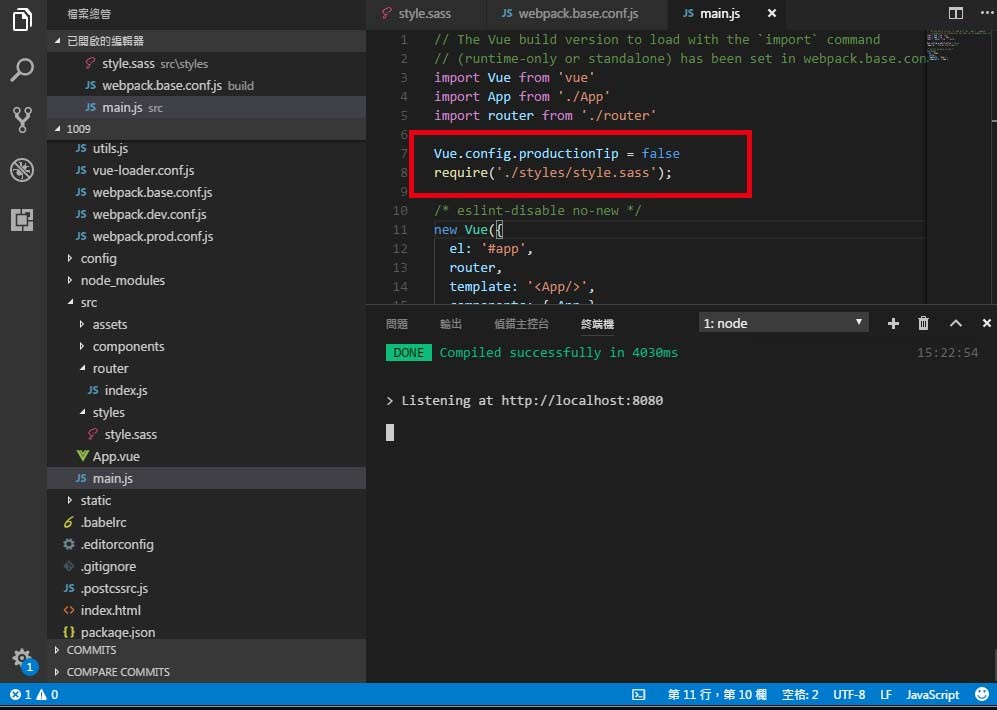Open index.js under router folder

207,391
